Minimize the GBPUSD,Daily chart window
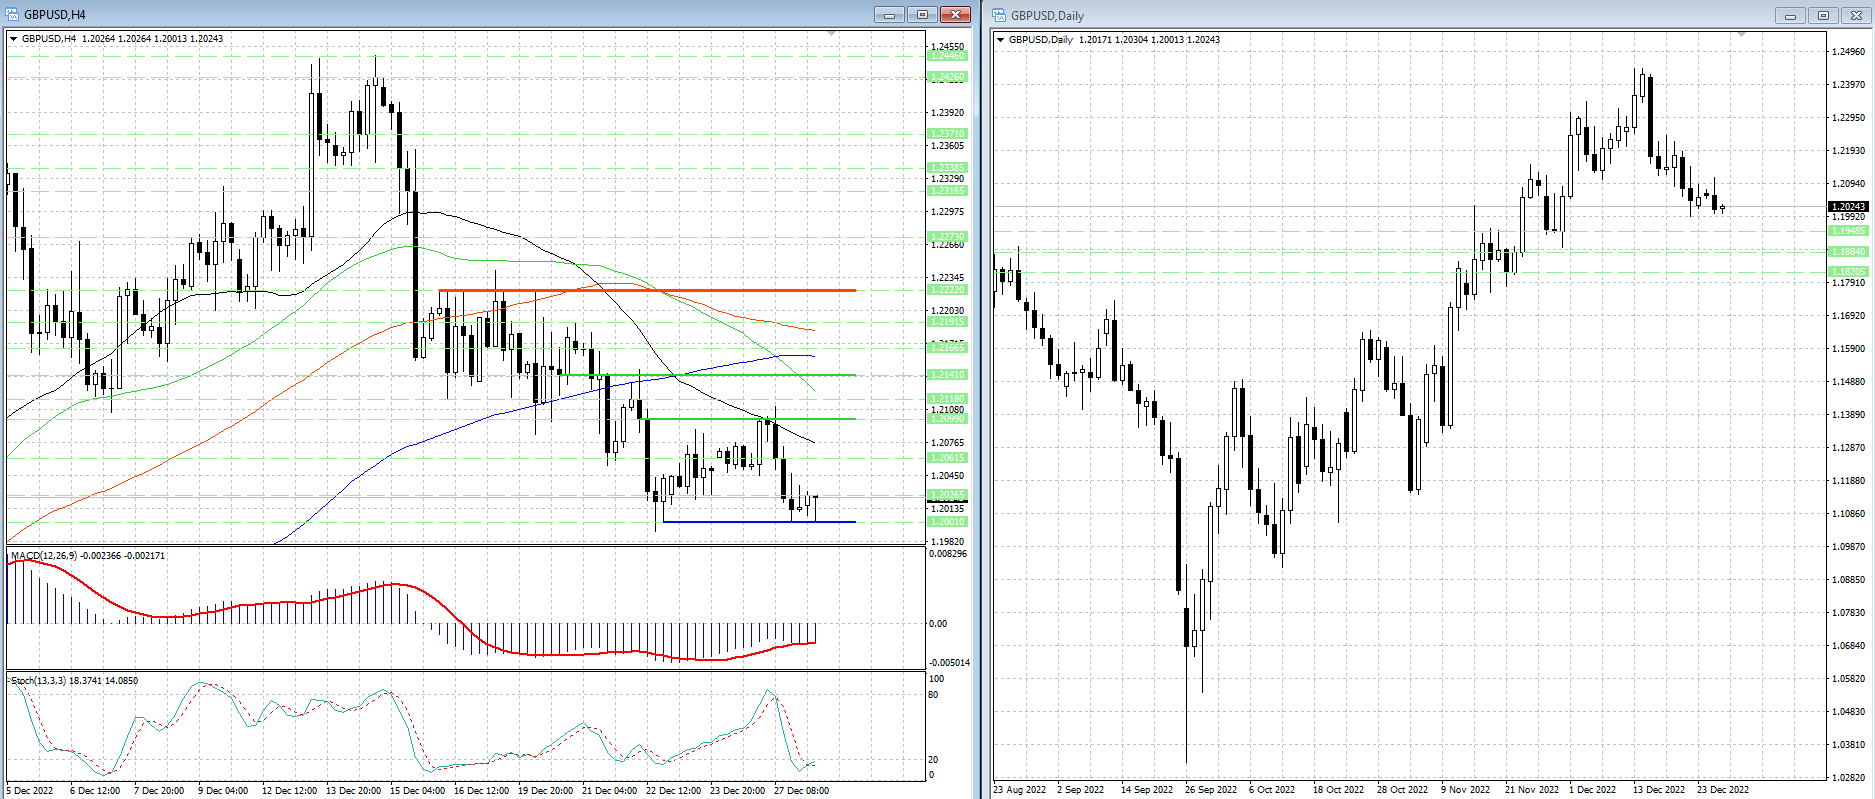The width and height of the screenshot is (1875, 799). pos(1790,15)
